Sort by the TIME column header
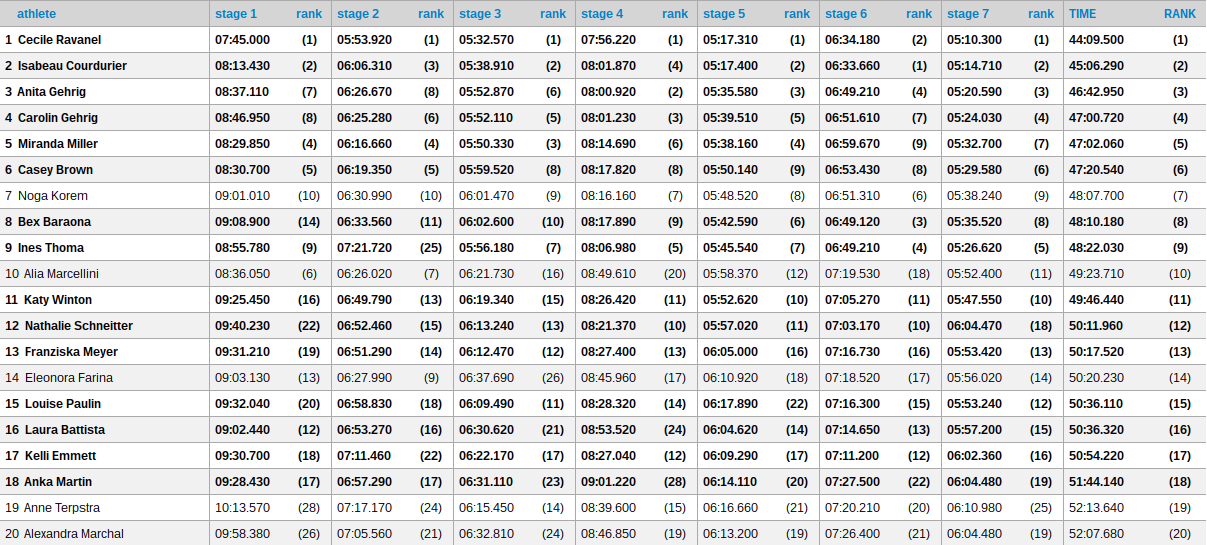Screen dimensions: 1207x545 (x=1082, y=14)
